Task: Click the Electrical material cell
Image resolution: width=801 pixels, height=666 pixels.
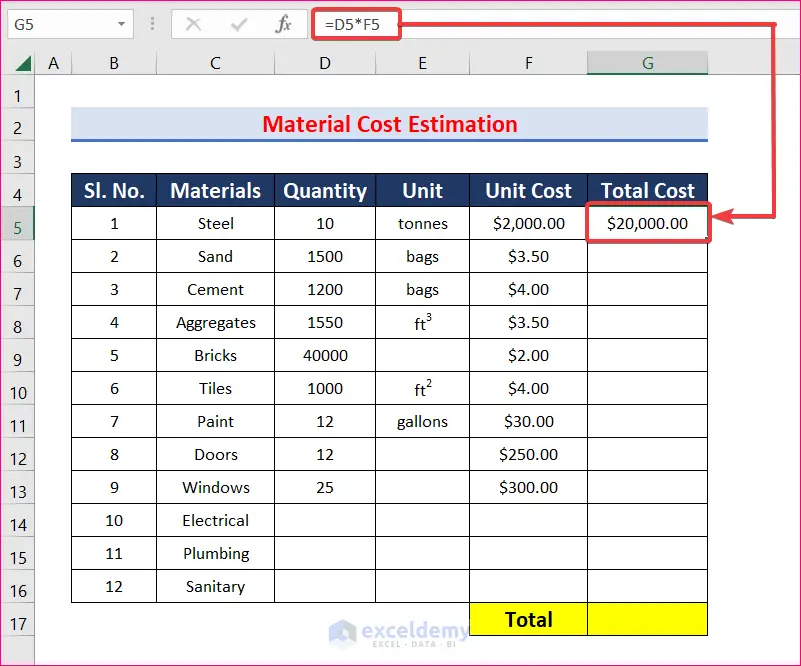Action: [x=216, y=520]
